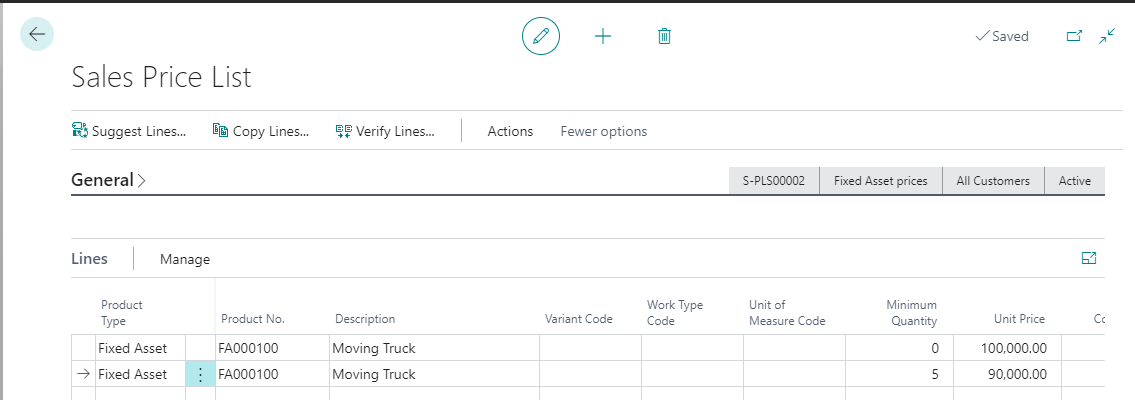This screenshot has height=400, width=1135.
Task: Open the Actions menu
Action: pos(510,131)
